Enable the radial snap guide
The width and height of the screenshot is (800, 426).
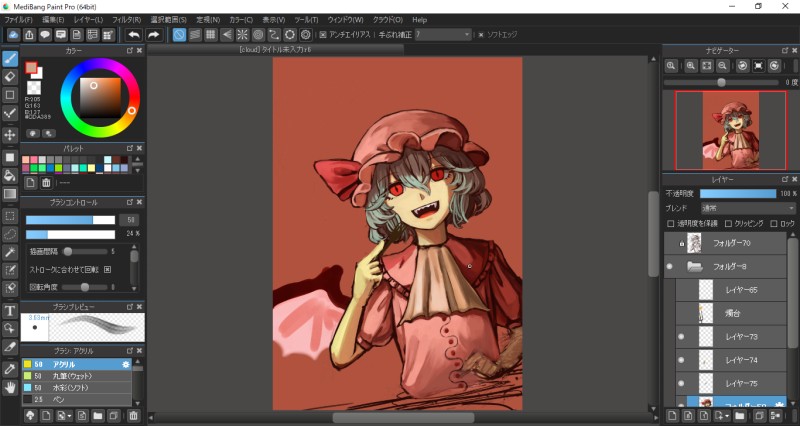point(242,35)
